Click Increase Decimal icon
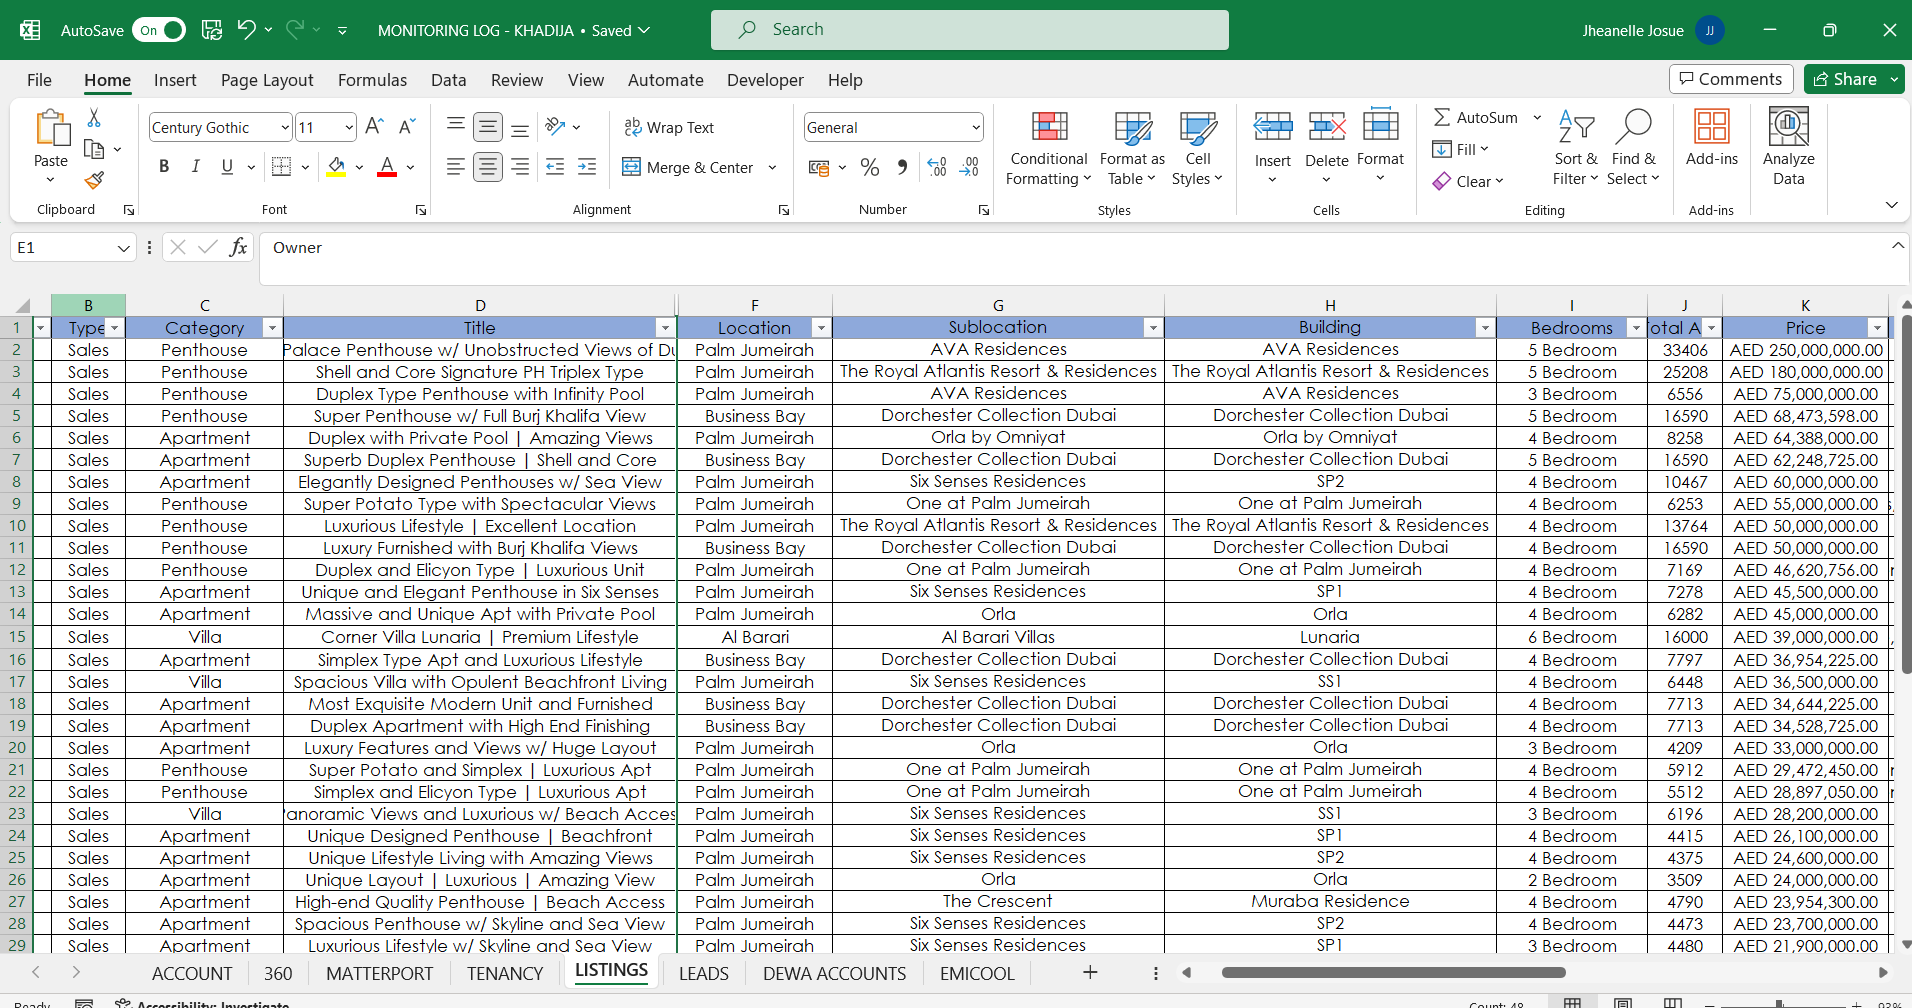Image resolution: width=1912 pixels, height=1008 pixels. coord(937,167)
